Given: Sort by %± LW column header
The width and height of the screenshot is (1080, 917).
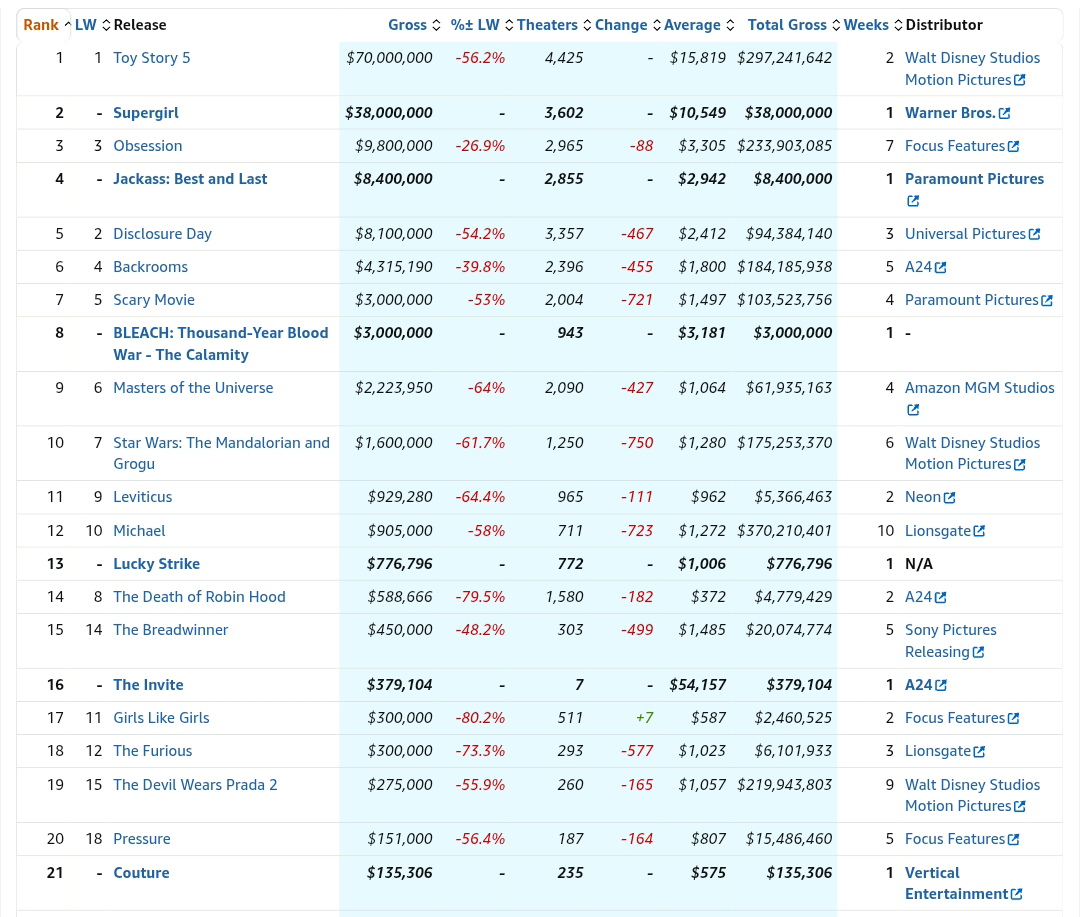Looking at the screenshot, I should (x=475, y=25).
